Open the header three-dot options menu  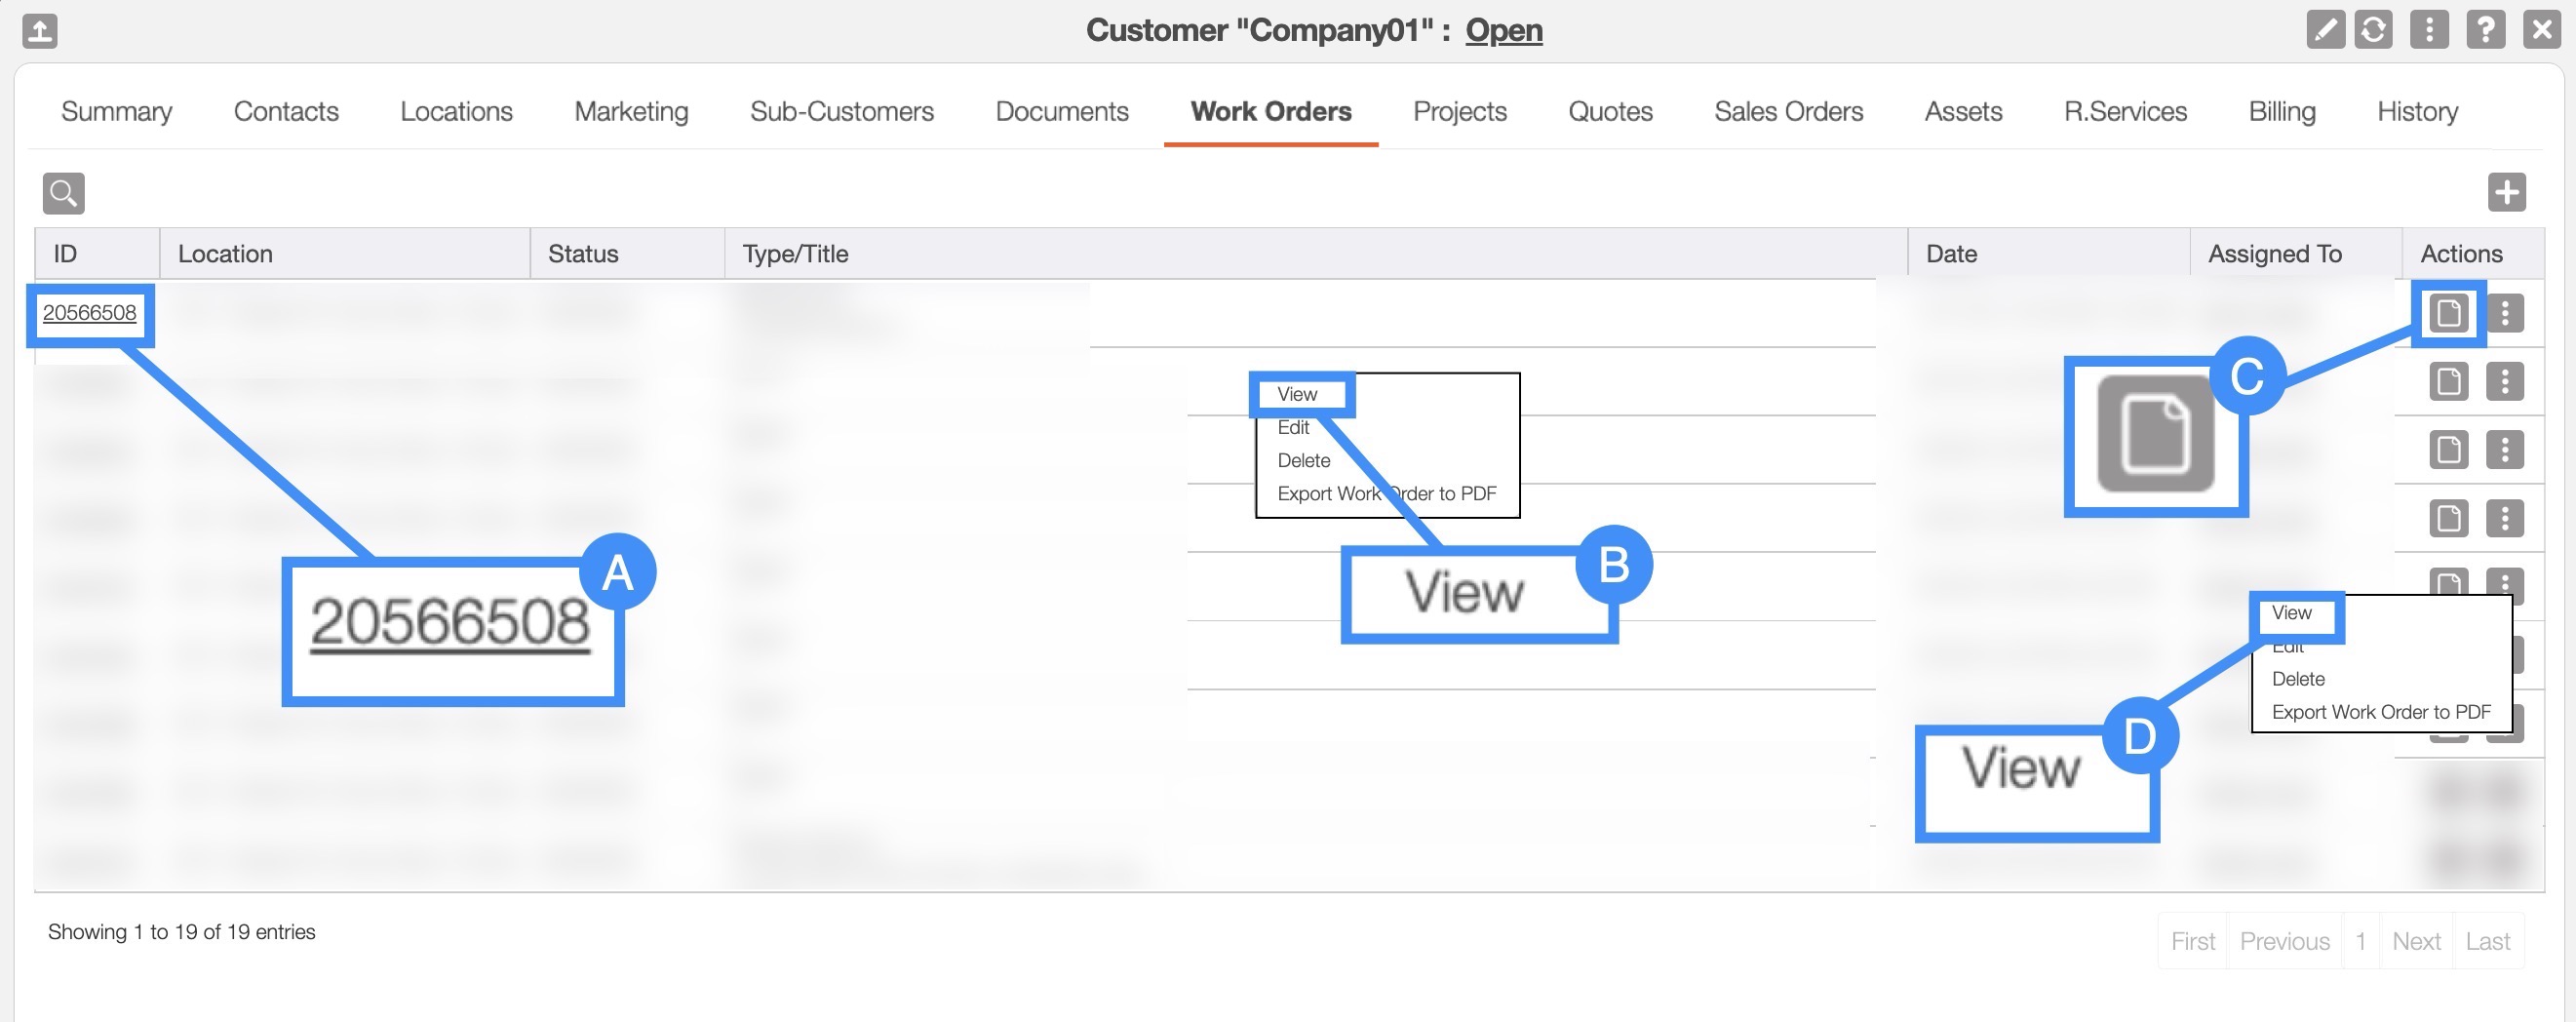(2429, 29)
